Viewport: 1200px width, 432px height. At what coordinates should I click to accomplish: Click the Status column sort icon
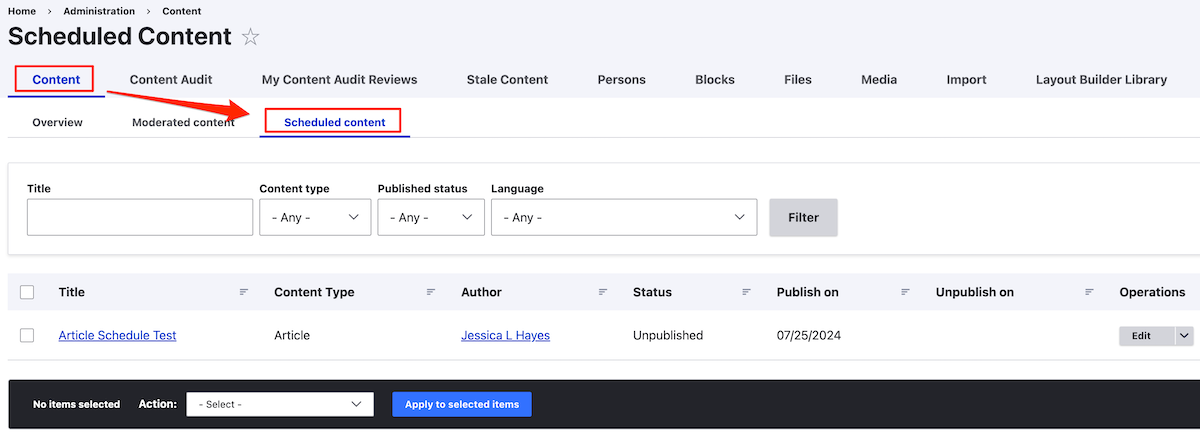(746, 292)
